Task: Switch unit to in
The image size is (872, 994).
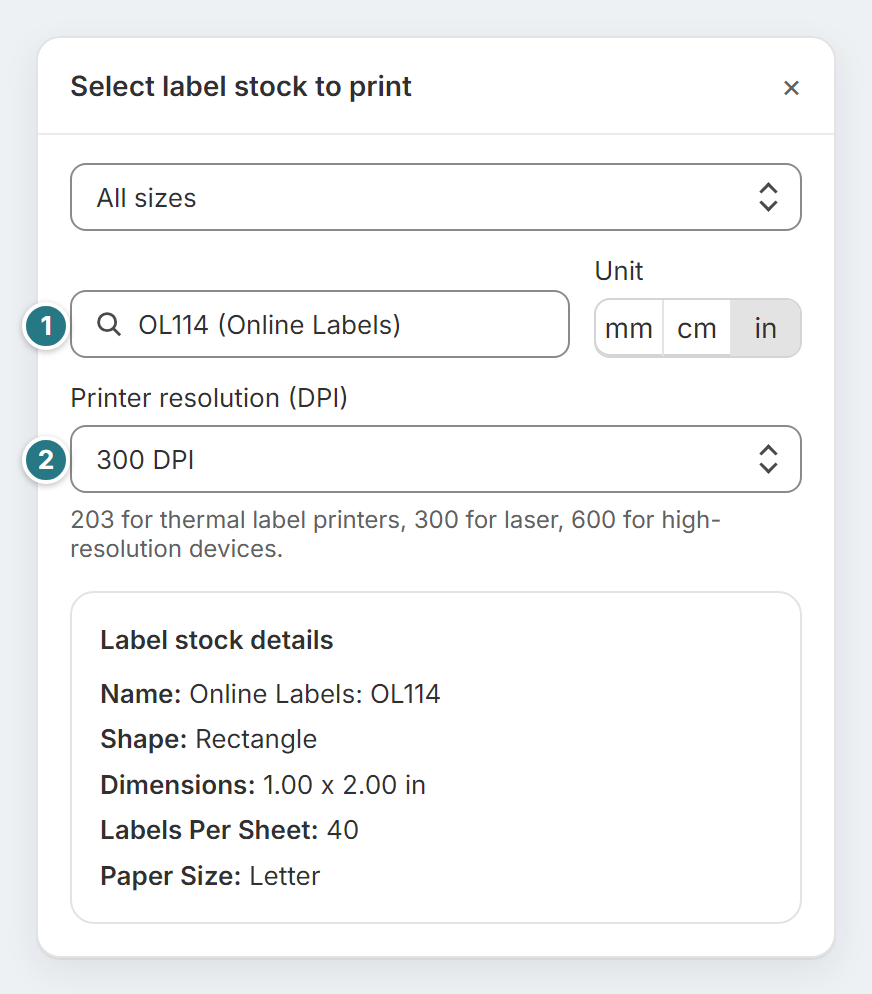Action: pos(766,328)
